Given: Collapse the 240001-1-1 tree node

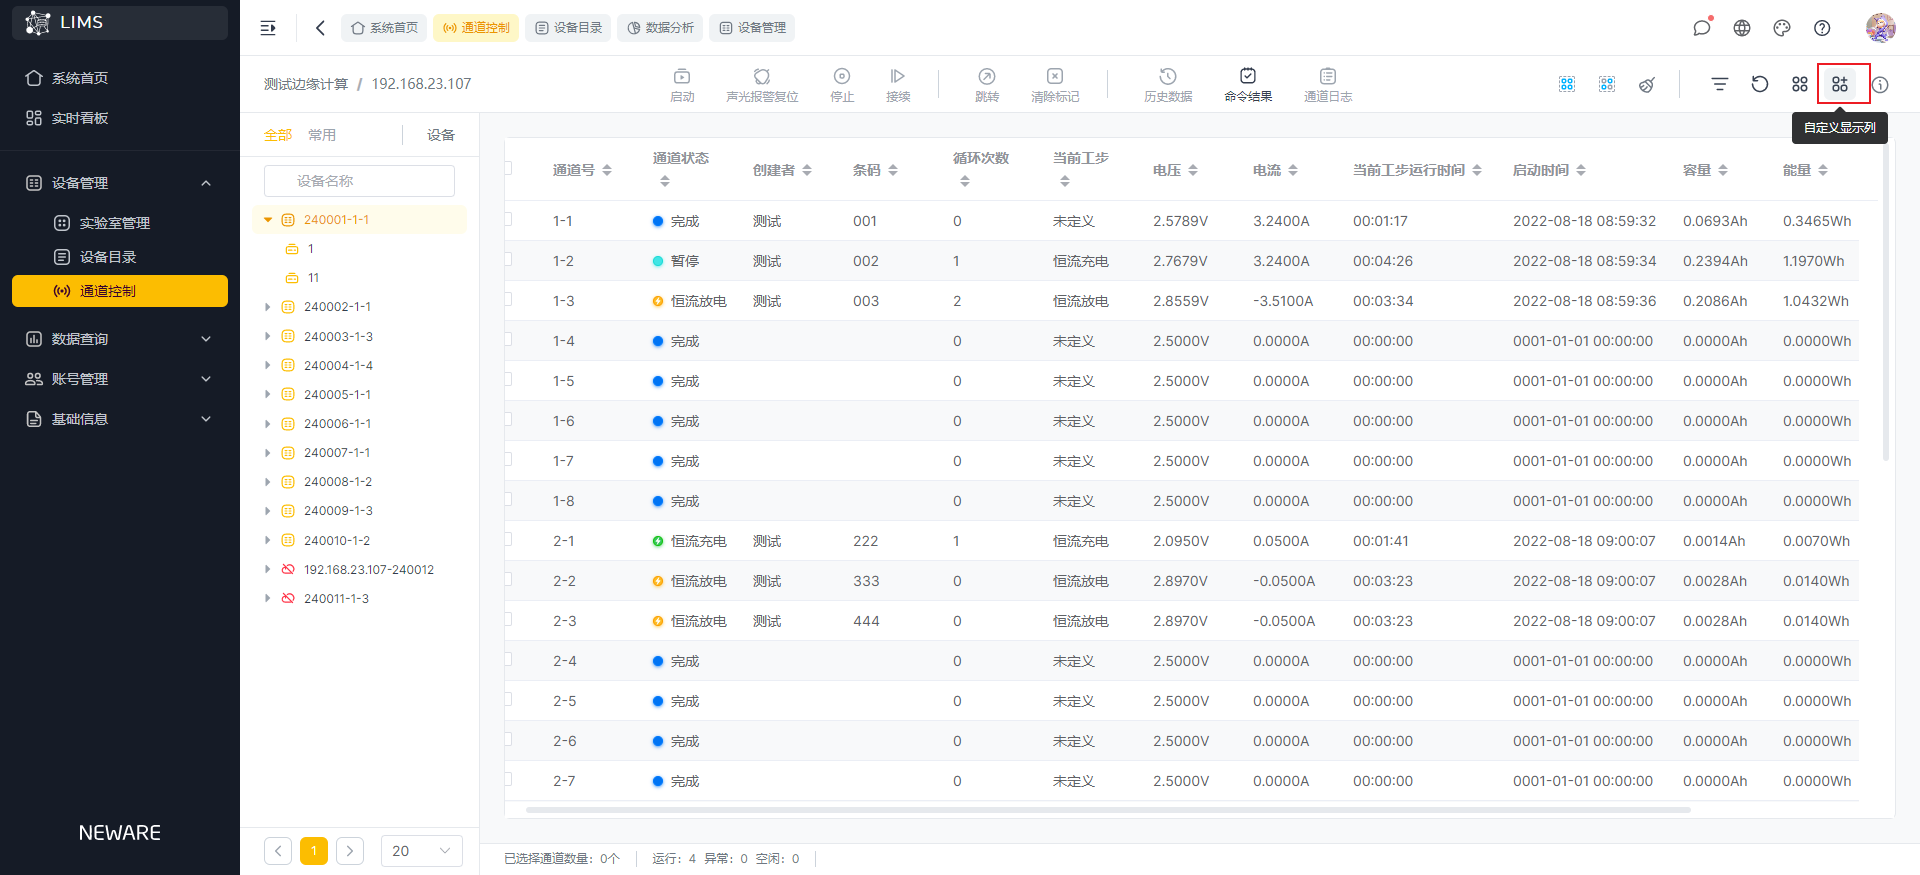Looking at the screenshot, I should (x=268, y=219).
